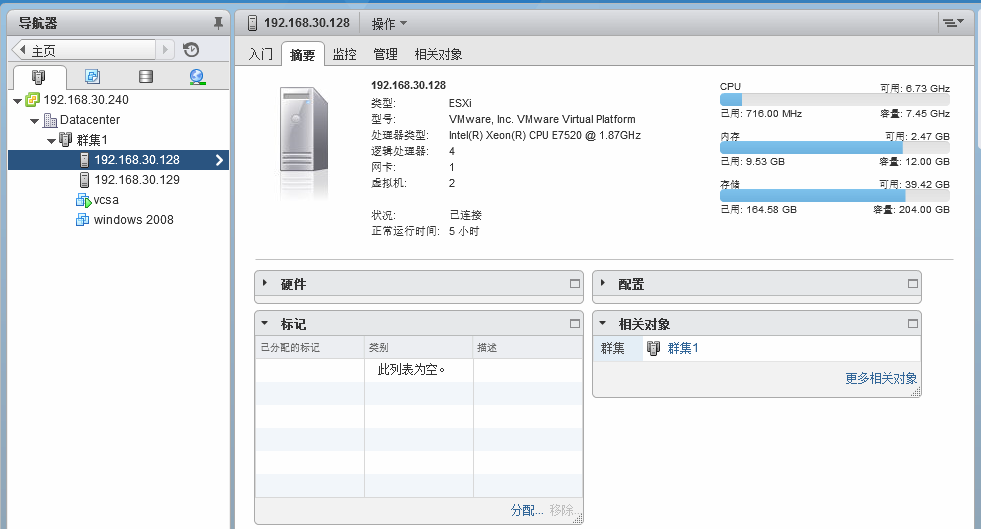Collapse the 标记 panel
The image size is (981, 529).
click(265, 323)
